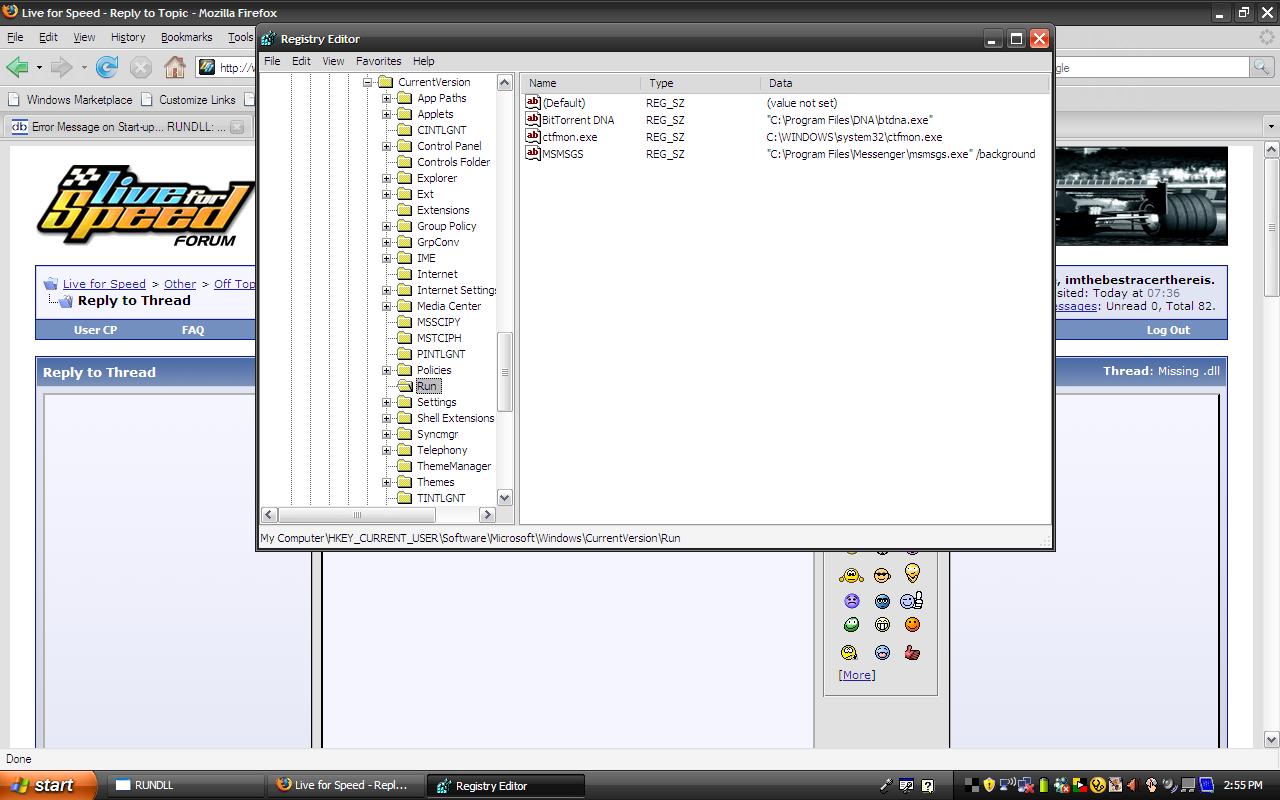The height and width of the screenshot is (800, 1280).
Task: Select the ThemeManager registry key
Action: click(x=454, y=466)
